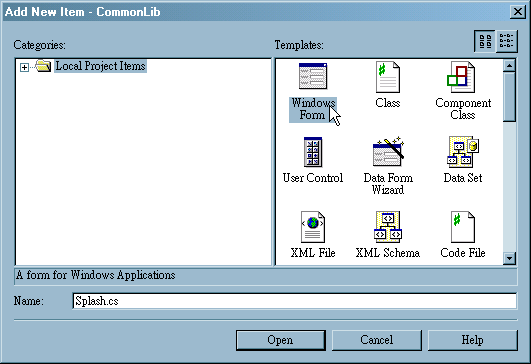Select the Class template icon
This screenshot has width=531, height=364.
coord(388,77)
